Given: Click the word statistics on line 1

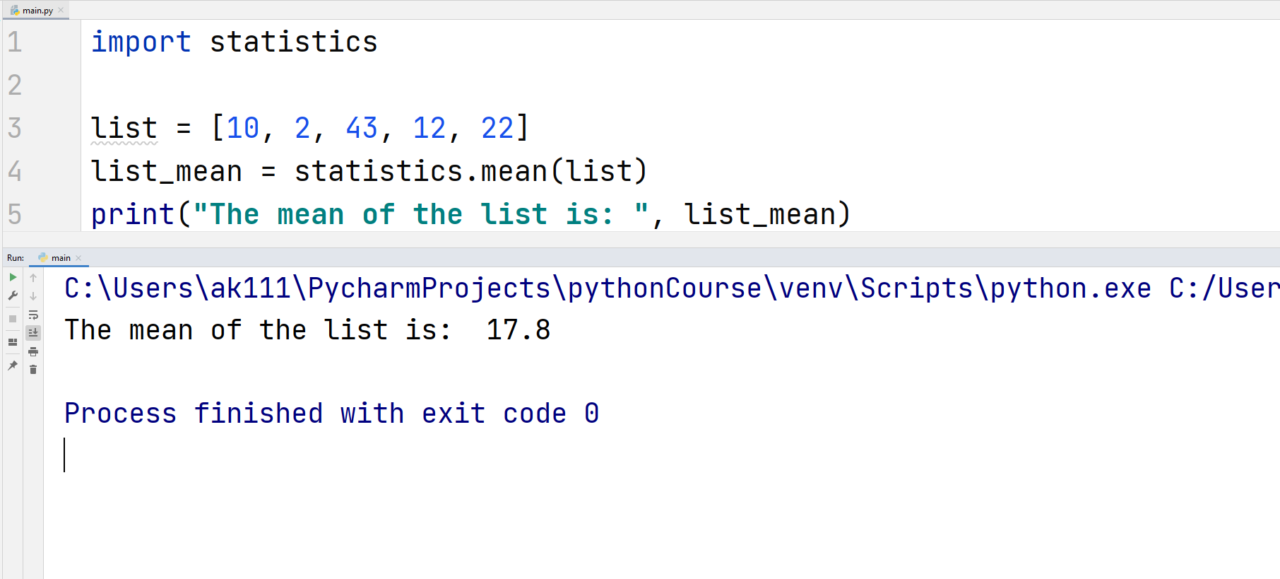Looking at the screenshot, I should [x=293, y=41].
